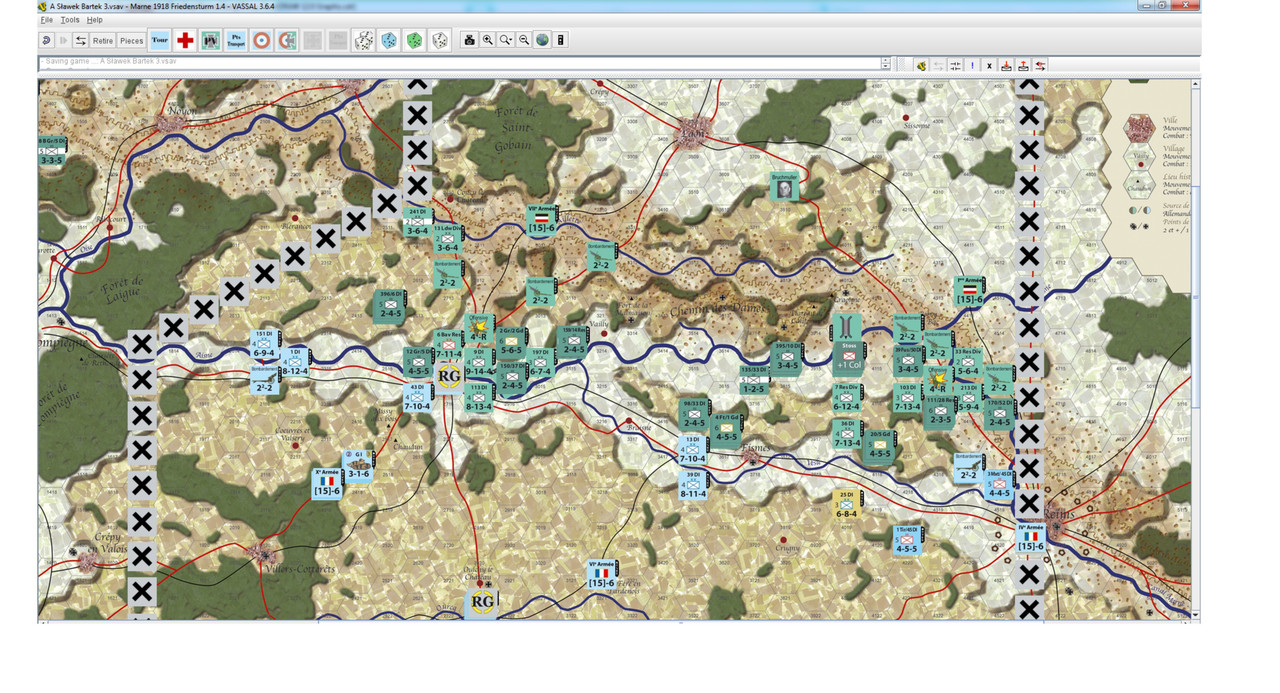The height and width of the screenshot is (693, 1280).
Task: Select the RG marker near Villers-Cotterets road
Action: click(x=483, y=601)
